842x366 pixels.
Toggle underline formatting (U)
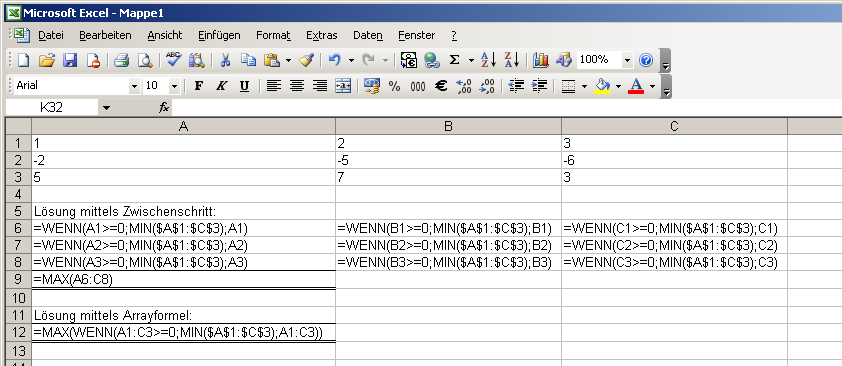pos(244,86)
